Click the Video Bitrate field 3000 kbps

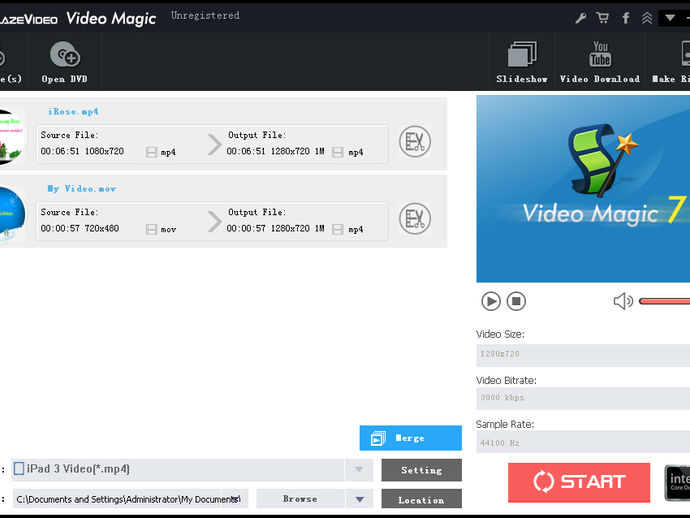pos(583,398)
